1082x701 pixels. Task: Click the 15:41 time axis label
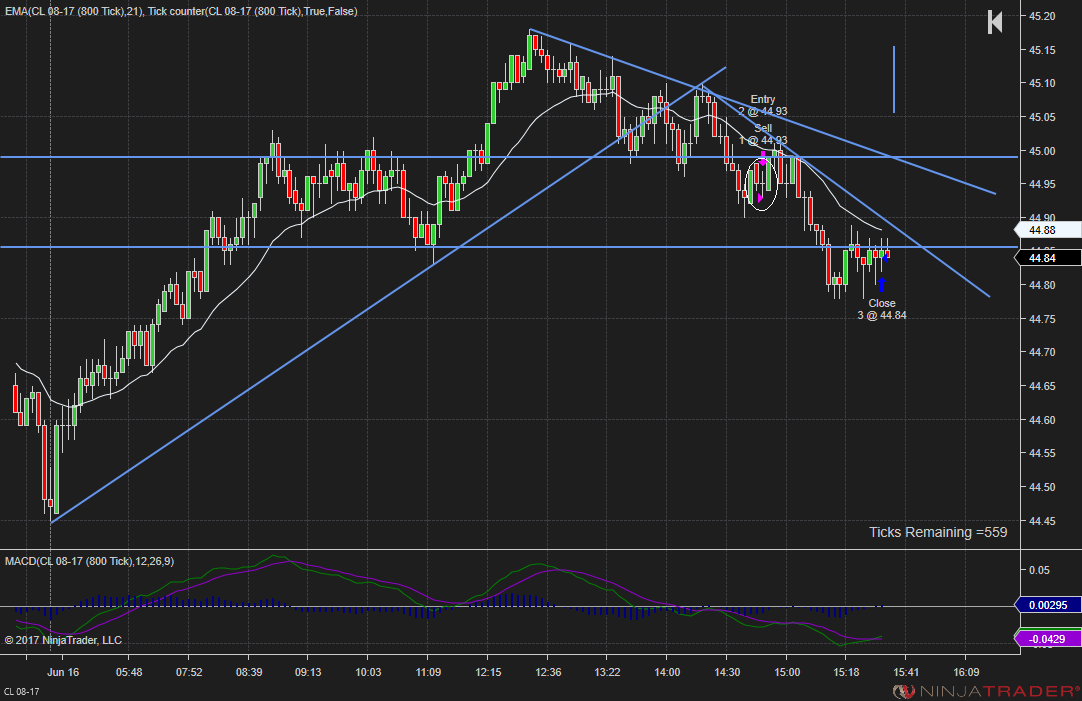pyautogui.click(x=906, y=672)
